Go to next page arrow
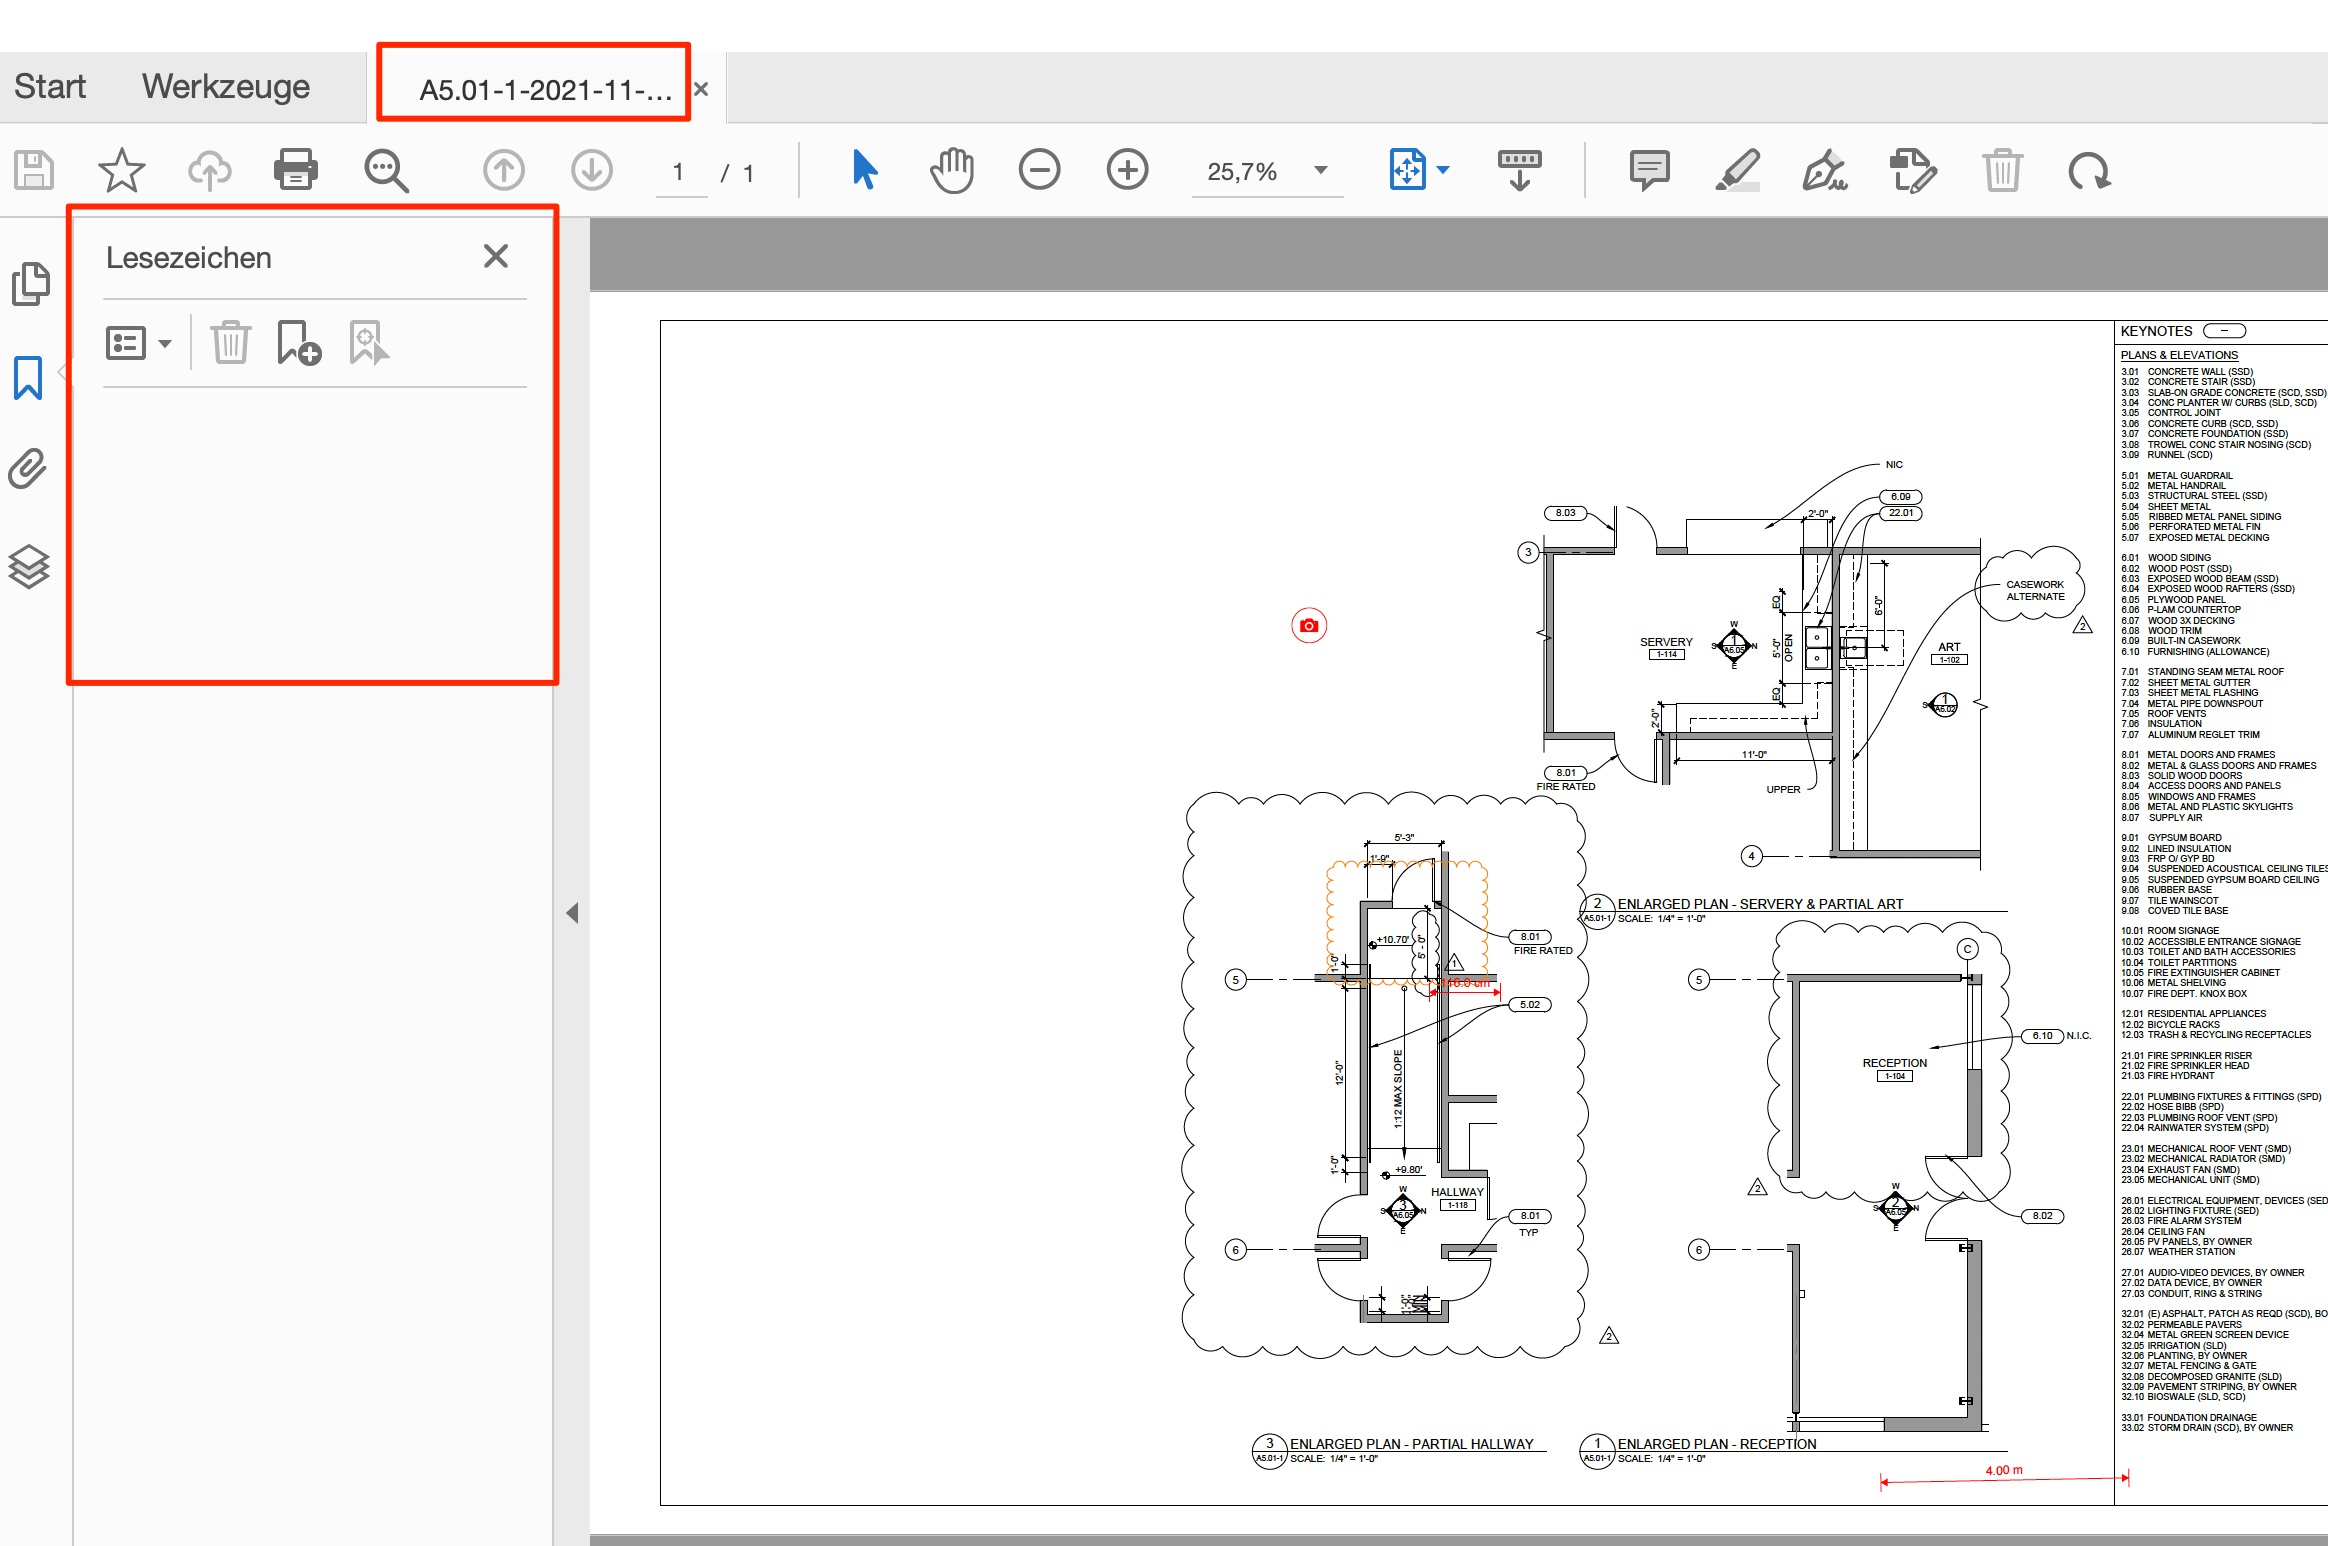2328x1546 pixels. pyautogui.click(x=592, y=170)
